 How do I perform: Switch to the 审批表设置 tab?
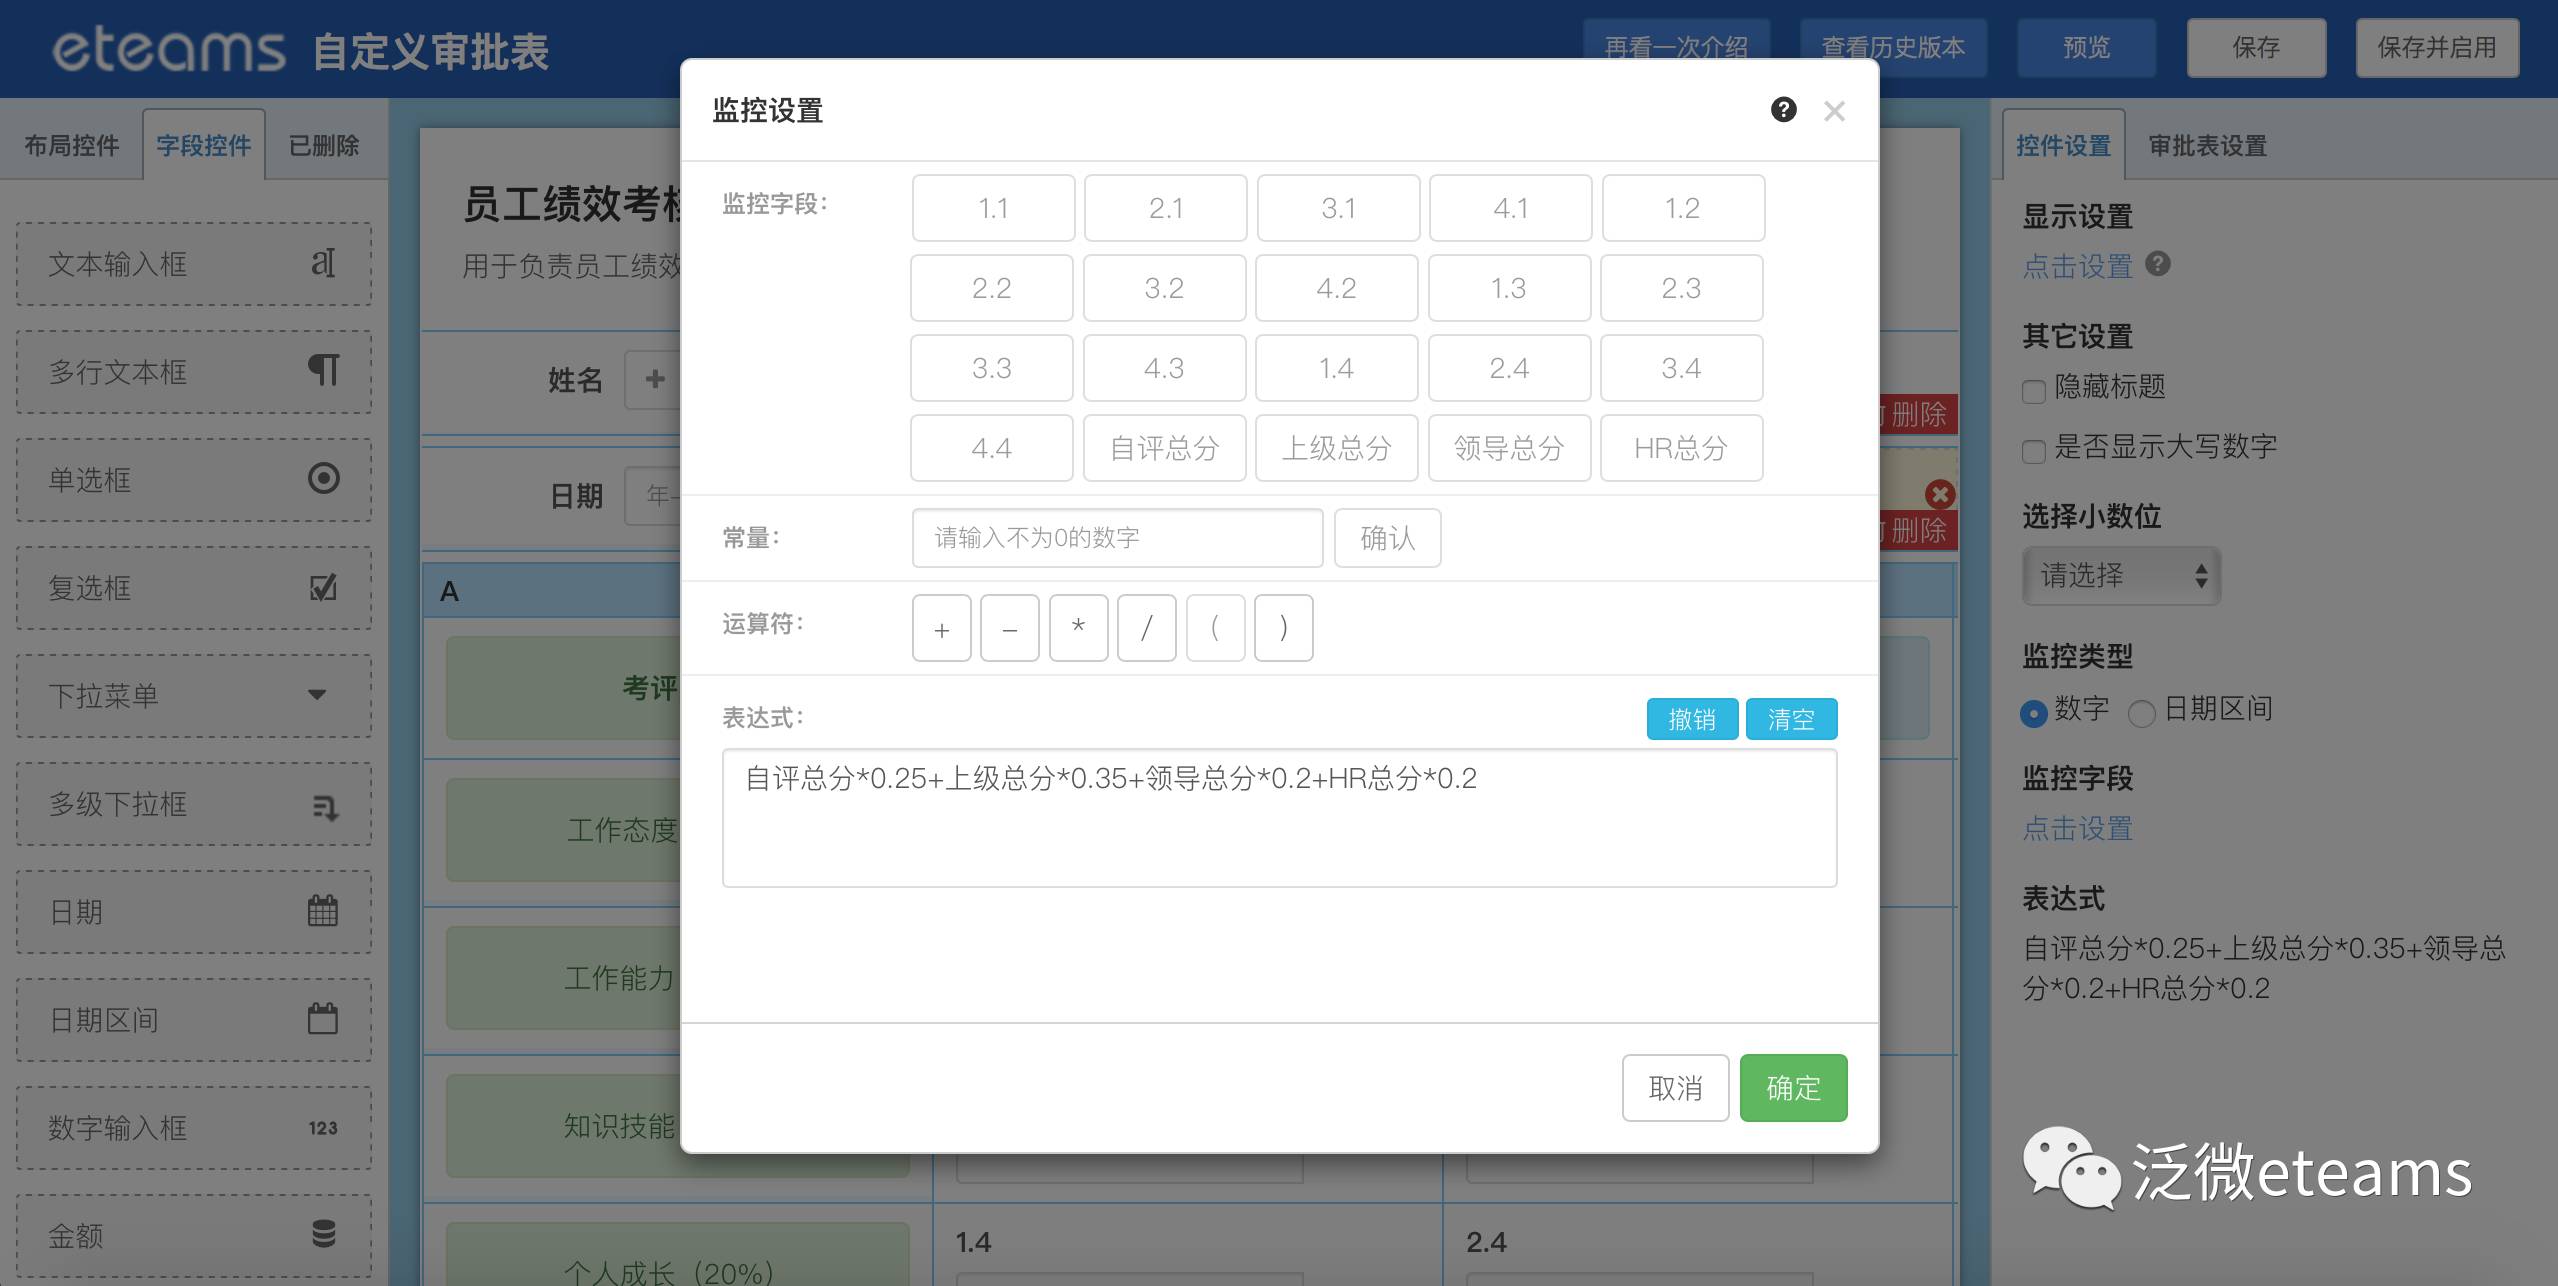point(2207,146)
